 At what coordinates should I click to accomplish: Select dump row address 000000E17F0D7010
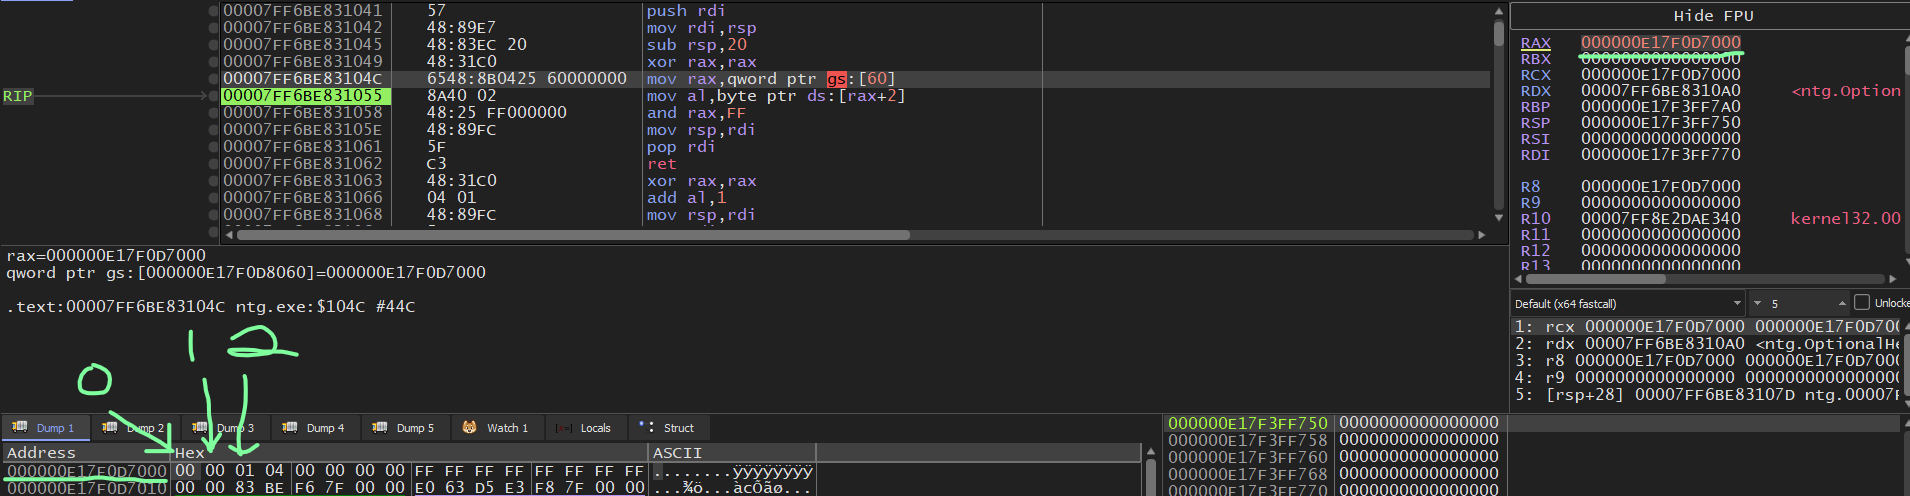87,488
